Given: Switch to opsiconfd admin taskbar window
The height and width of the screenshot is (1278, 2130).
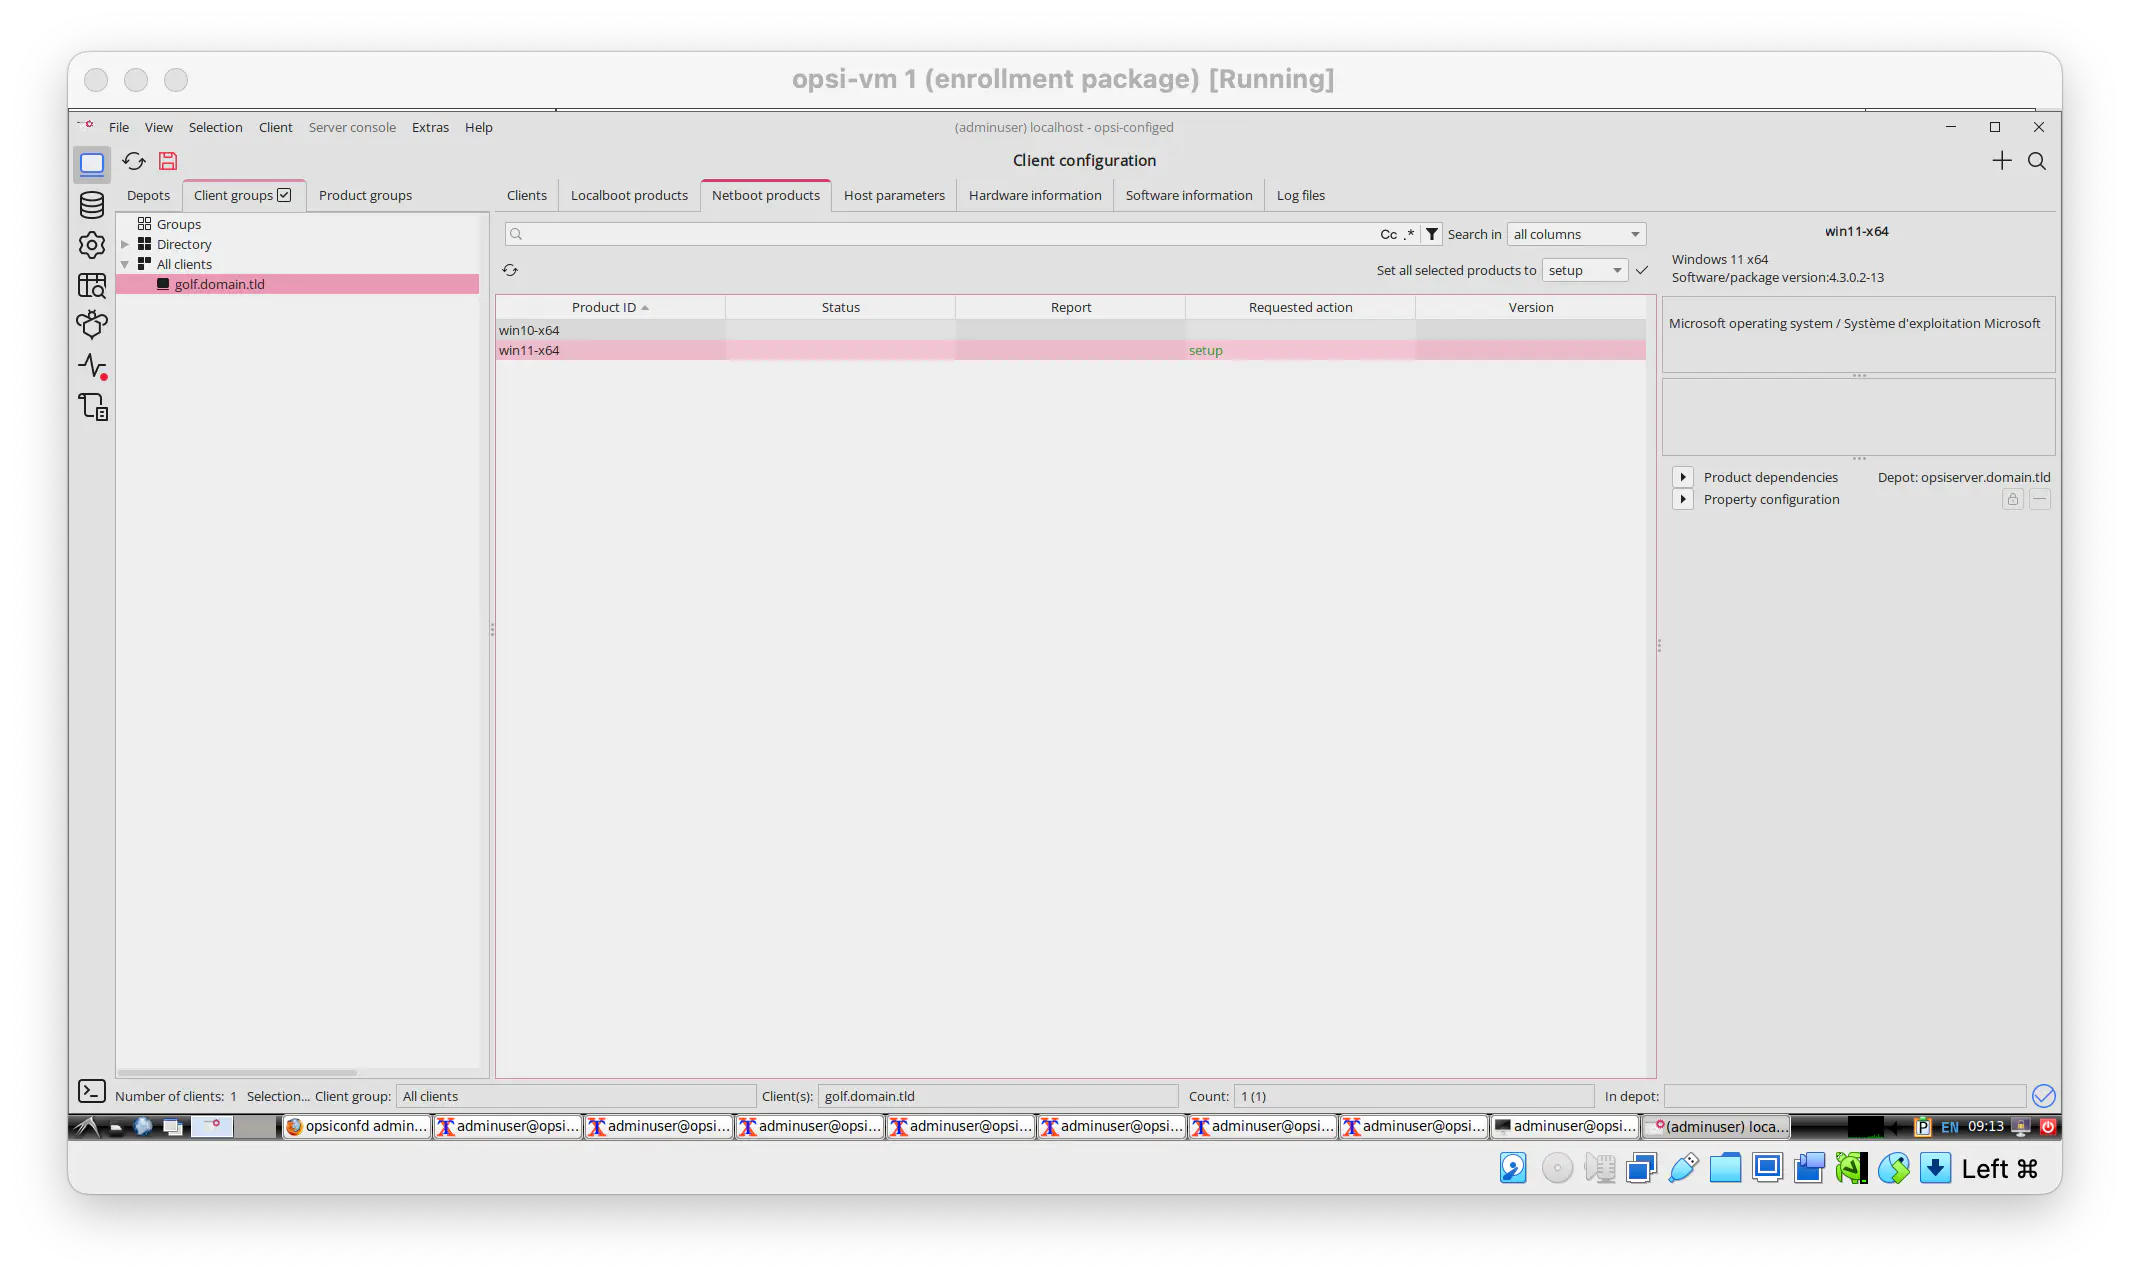Looking at the screenshot, I should pos(357,1126).
